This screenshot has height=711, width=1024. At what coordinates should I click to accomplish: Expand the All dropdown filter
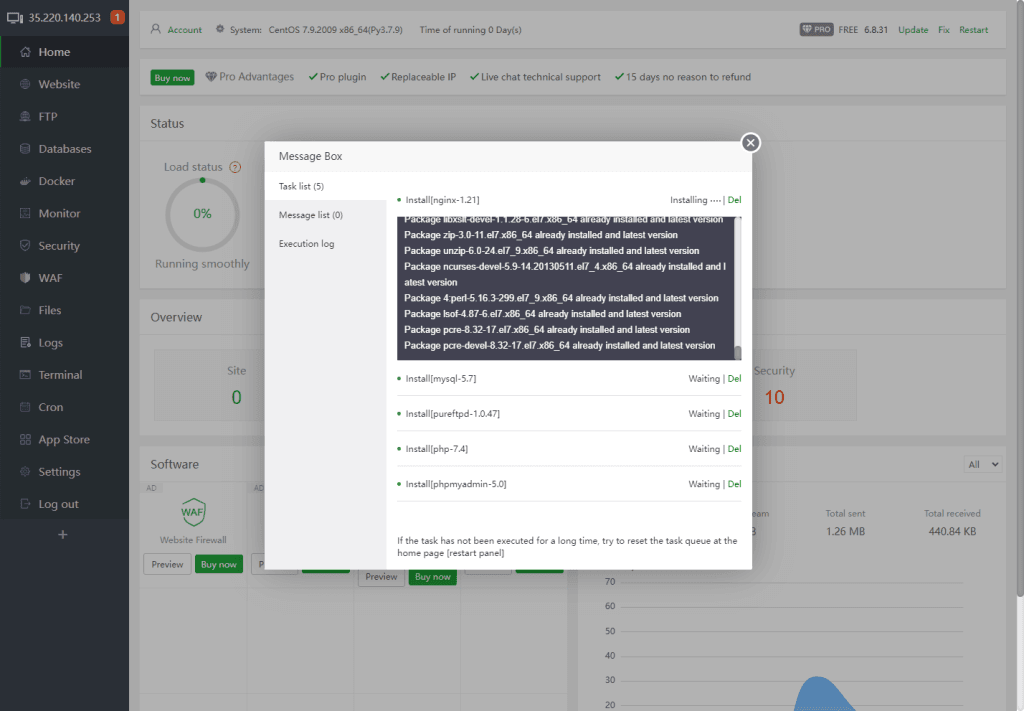pyautogui.click(x=982, y=464)
